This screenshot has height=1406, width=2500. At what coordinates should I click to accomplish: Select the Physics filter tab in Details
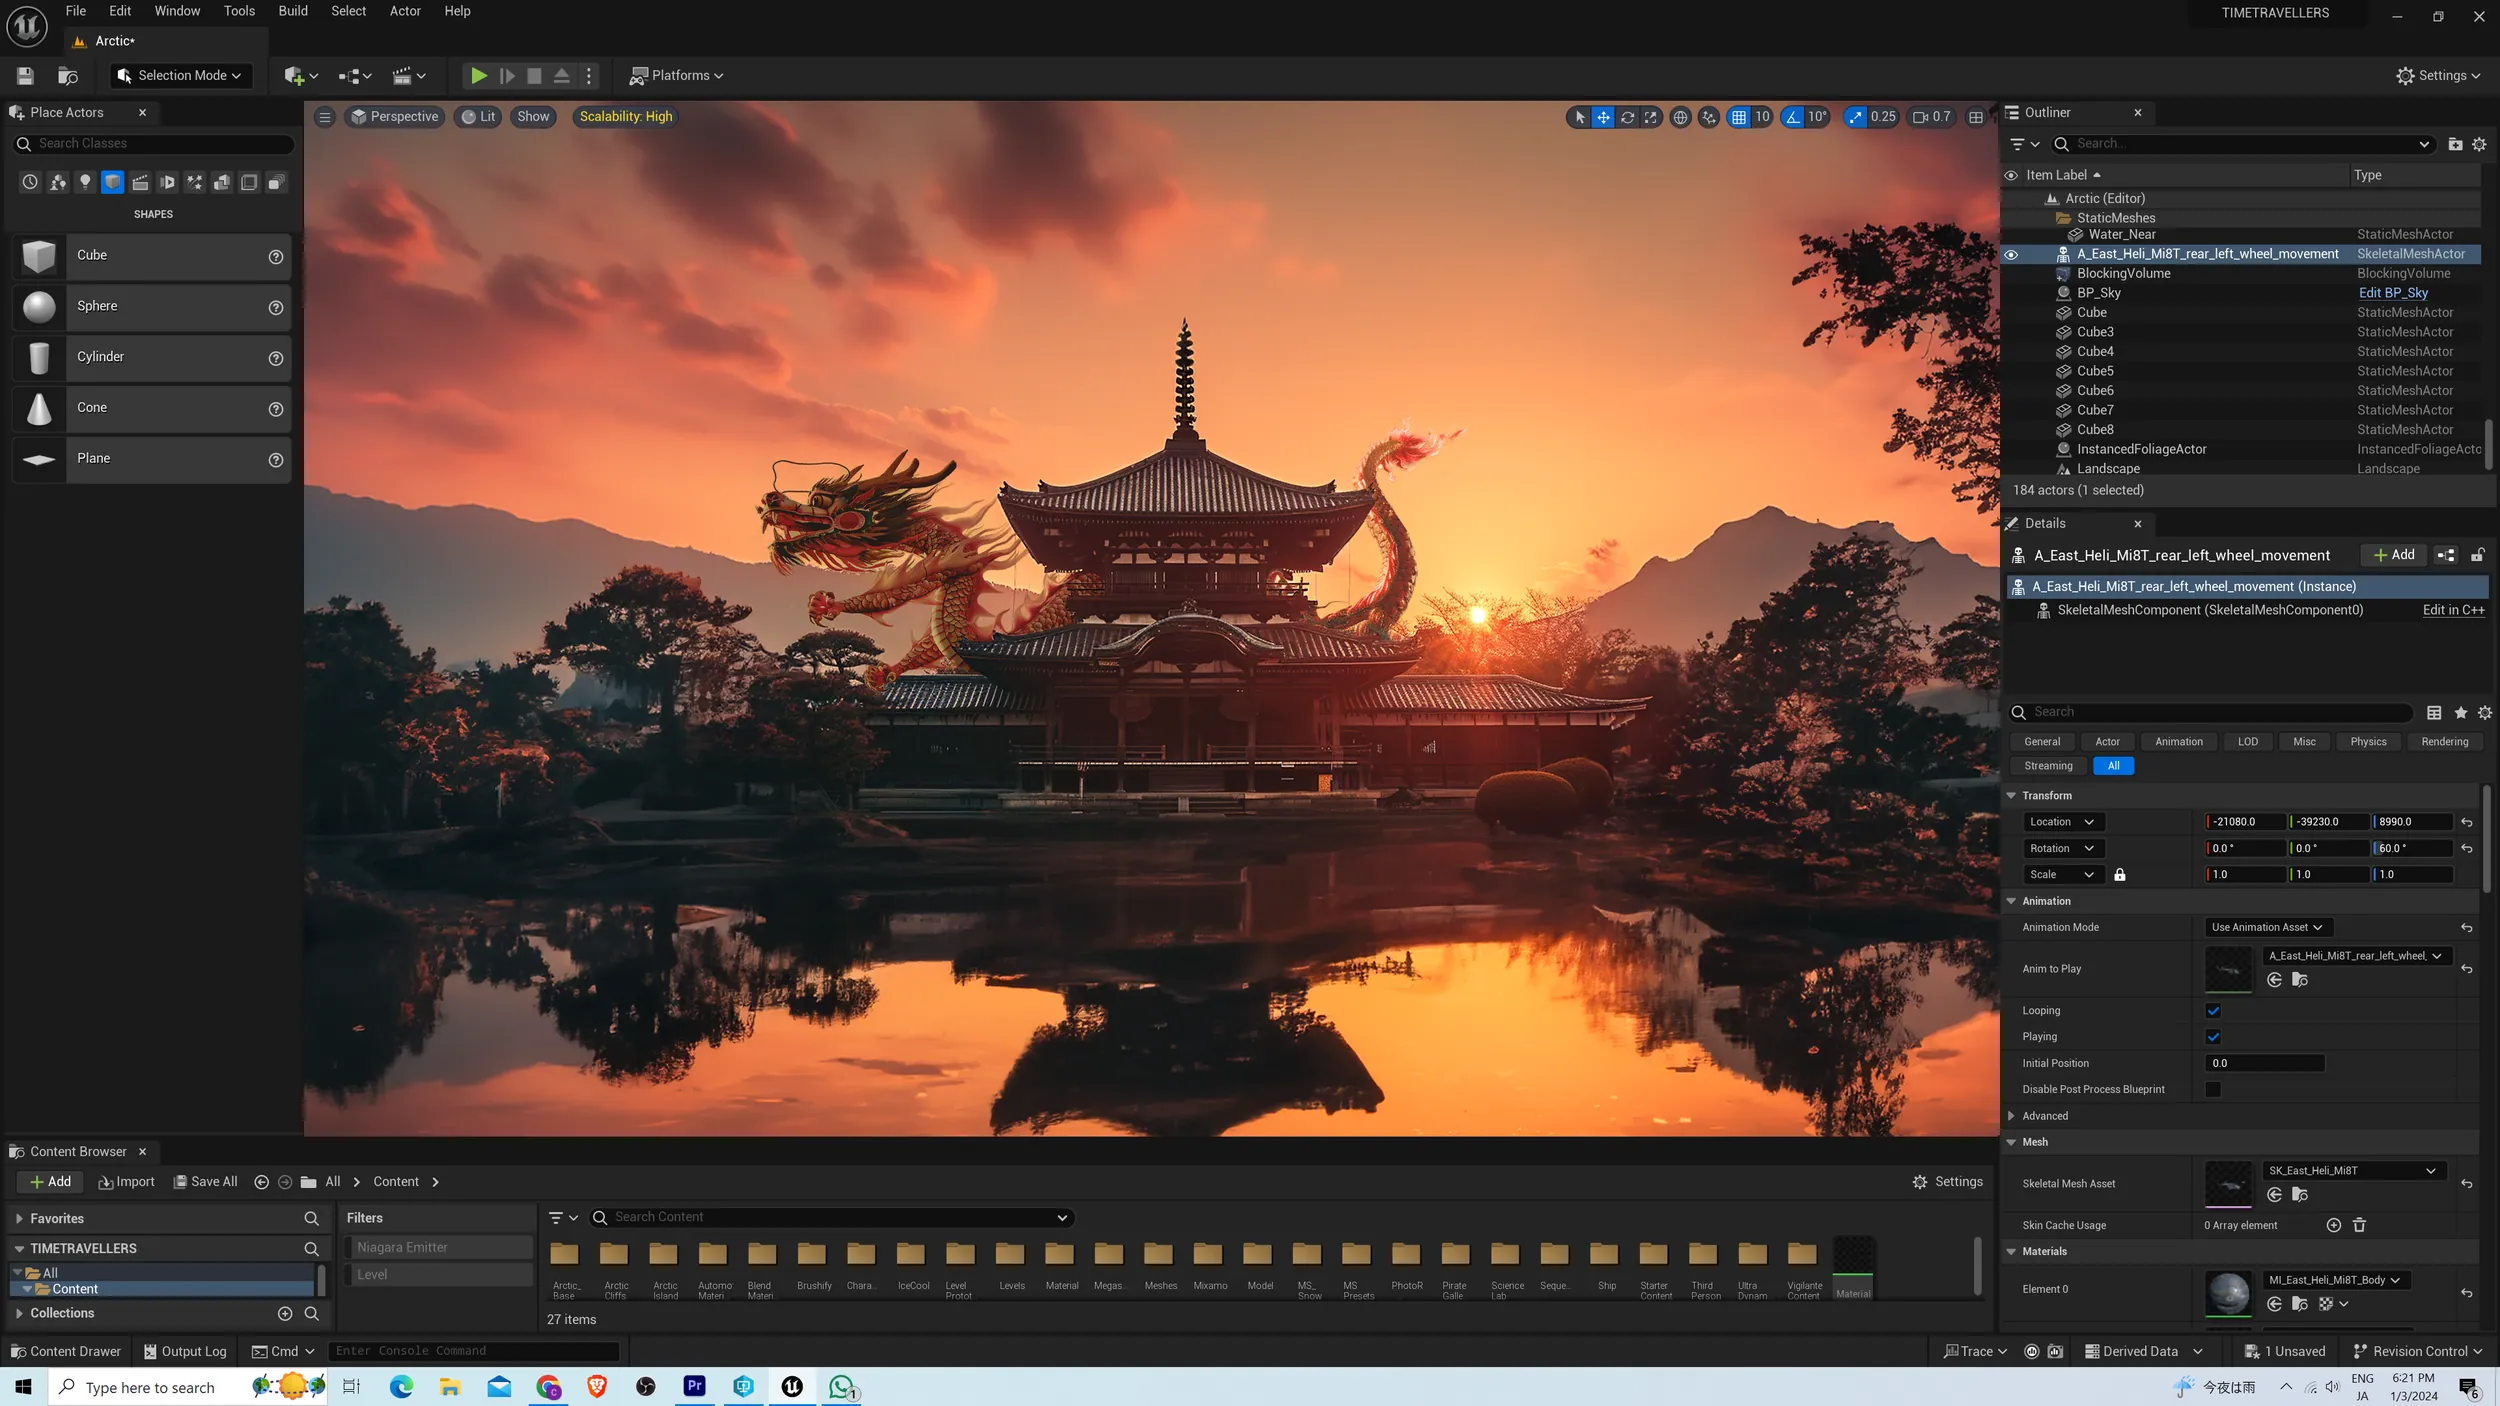2368,742
